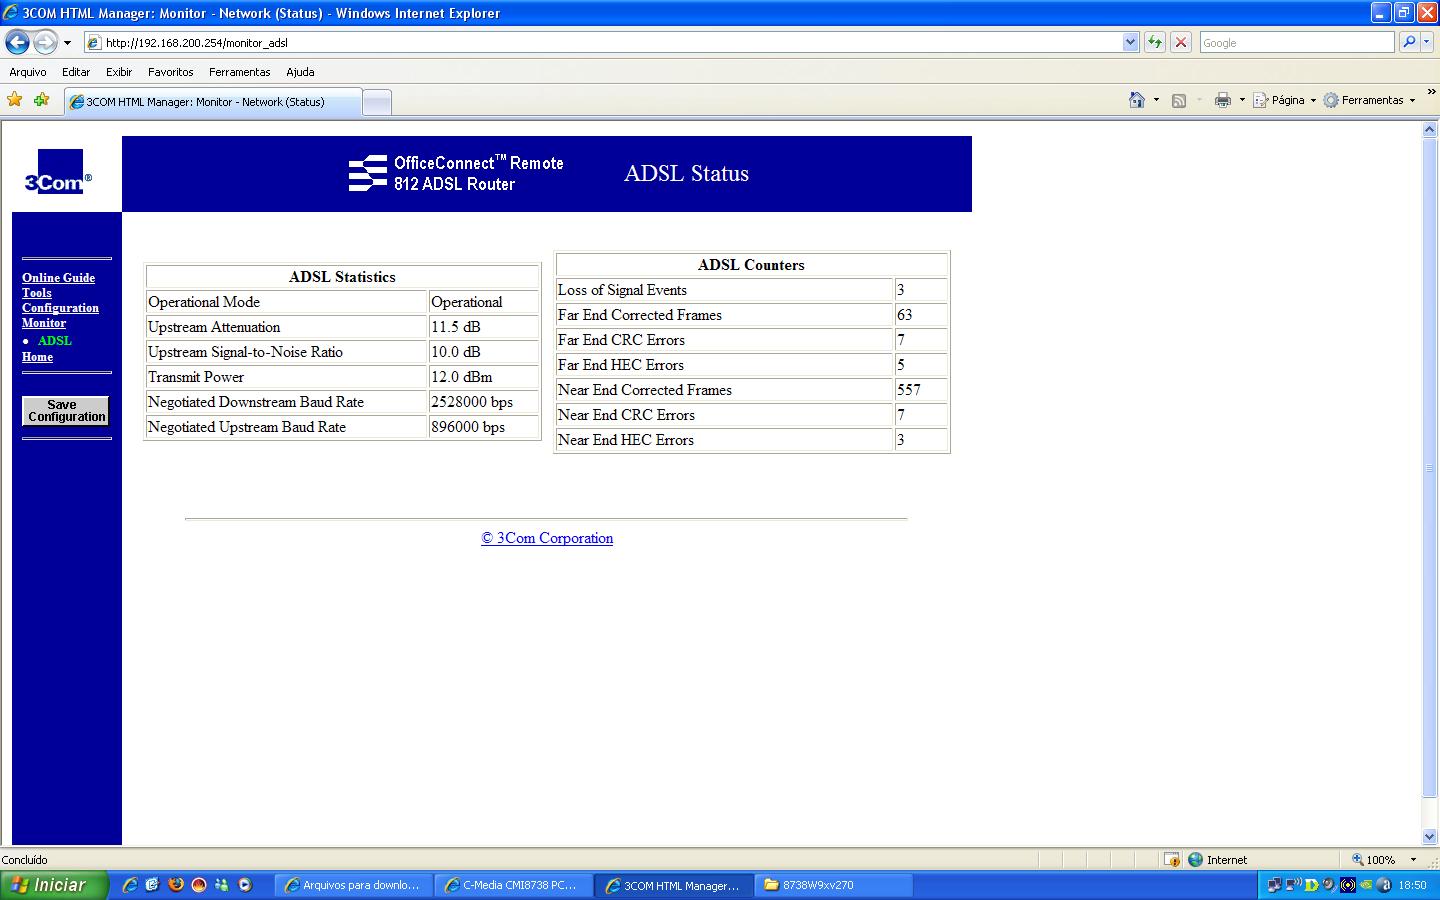Open the Ferramentas menu in menu bar

click(x=240, y=72)
